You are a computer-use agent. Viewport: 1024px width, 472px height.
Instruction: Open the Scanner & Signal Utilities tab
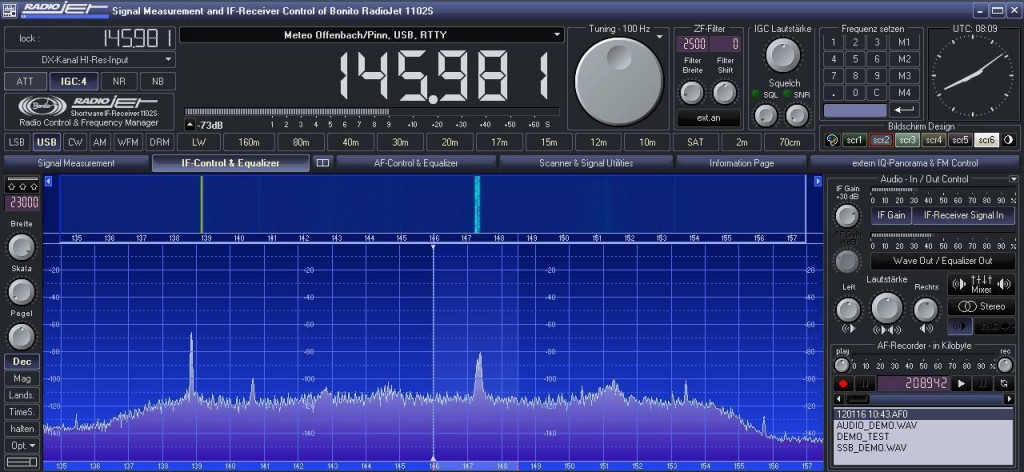click(585, 162)
